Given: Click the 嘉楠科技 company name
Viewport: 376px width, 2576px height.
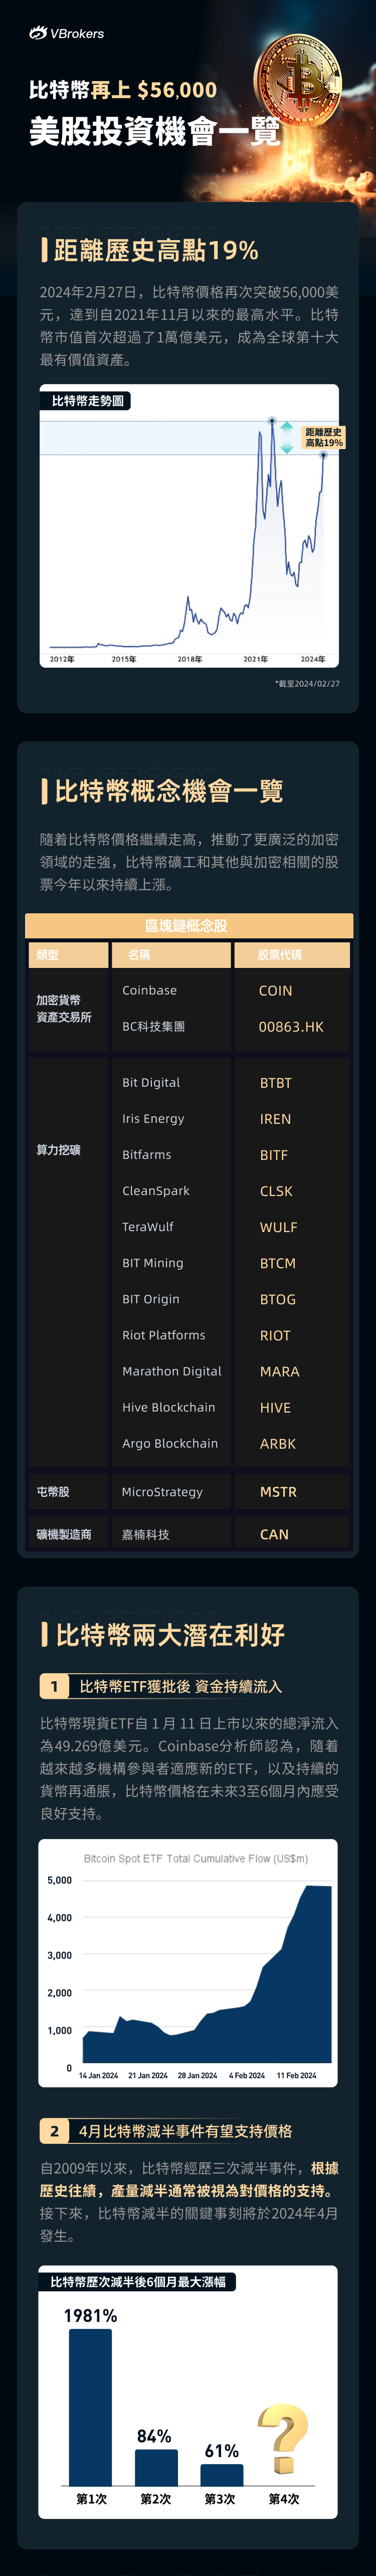Looking at the screenshot, I should pos(145,1533).
